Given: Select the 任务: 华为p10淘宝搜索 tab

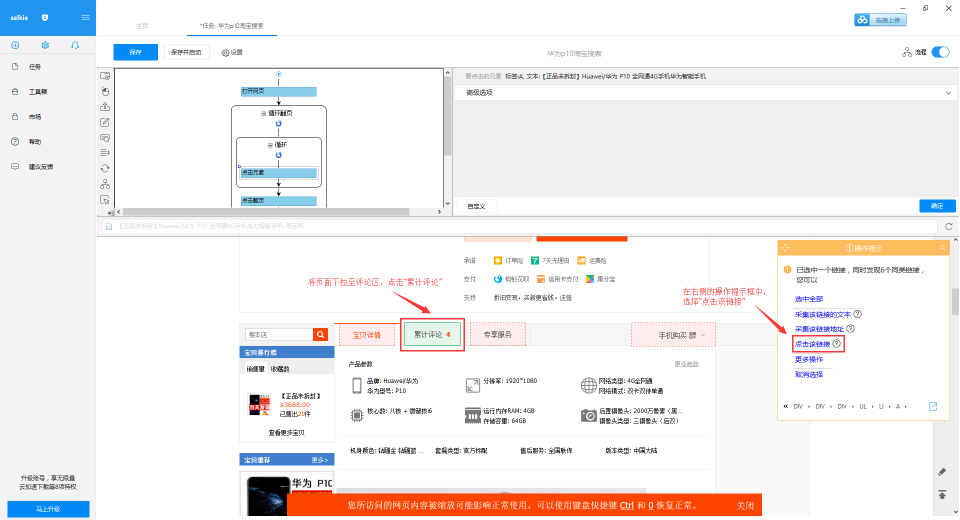Looking at the screenshot, I should click(x=232, y=26).
